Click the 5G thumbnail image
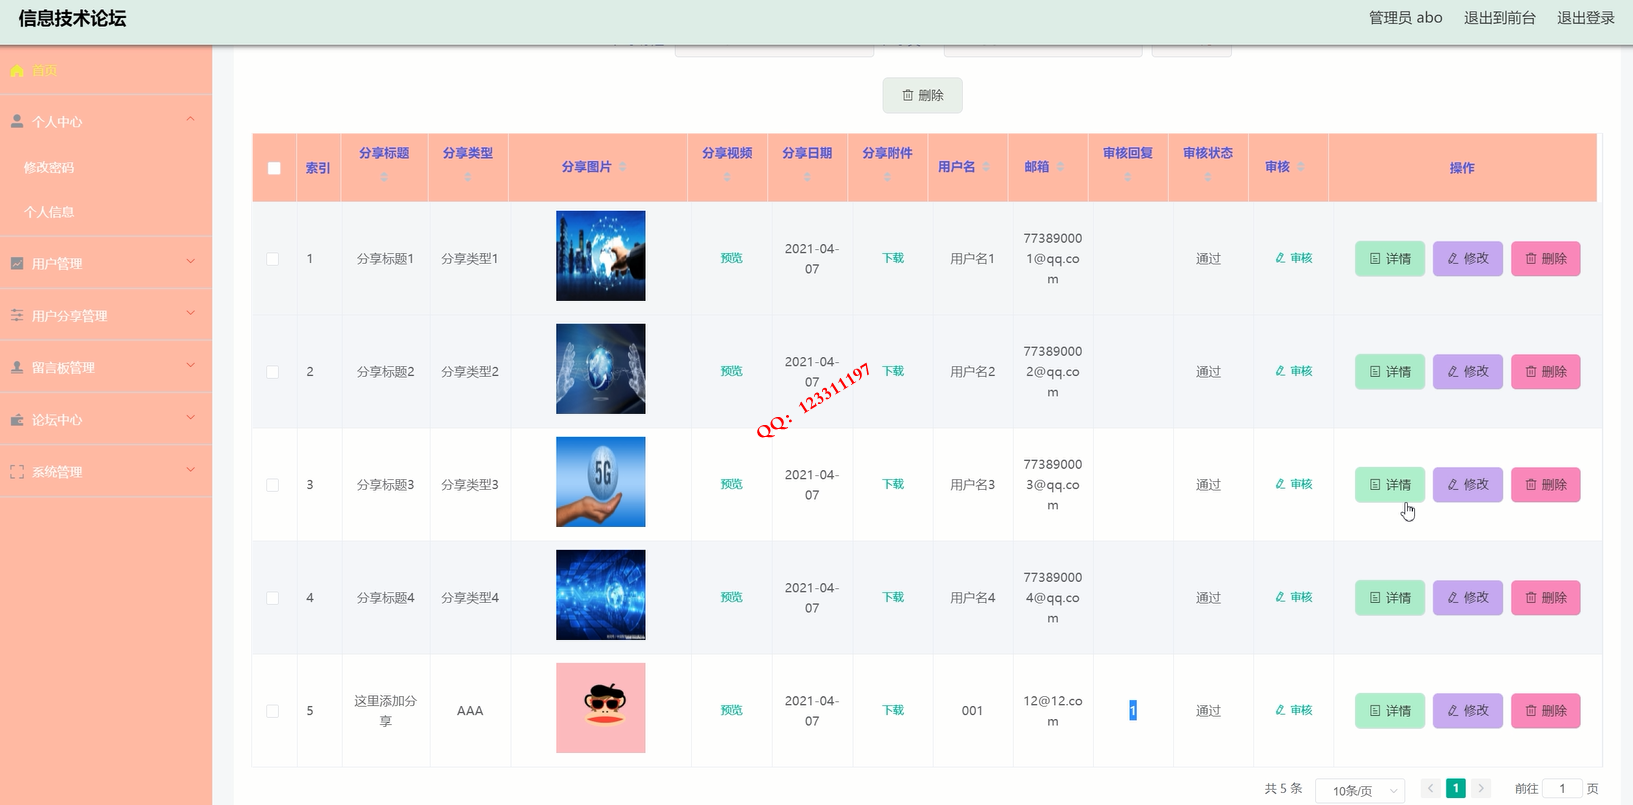Screen dimensions: 1633x805 601,482
